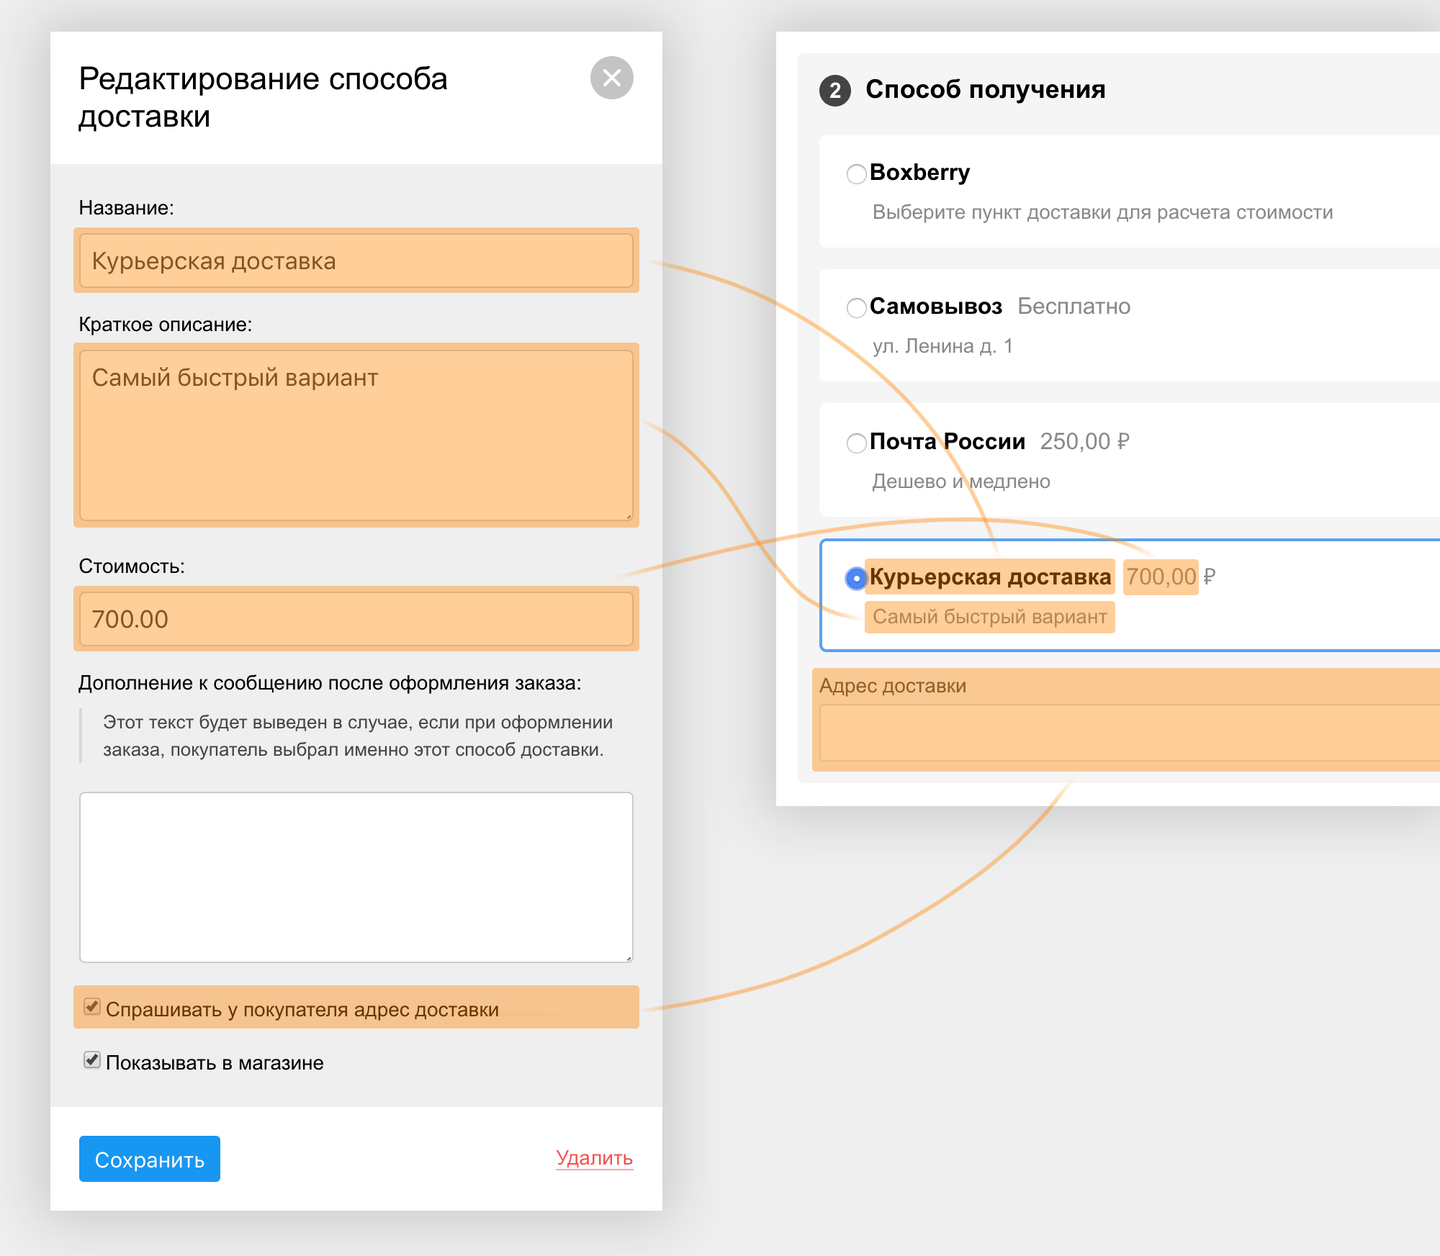The width and height of the screenshot is (1440, 1256).
Task: Click resize handle of the order message textarea
Action: coord(628,957)
